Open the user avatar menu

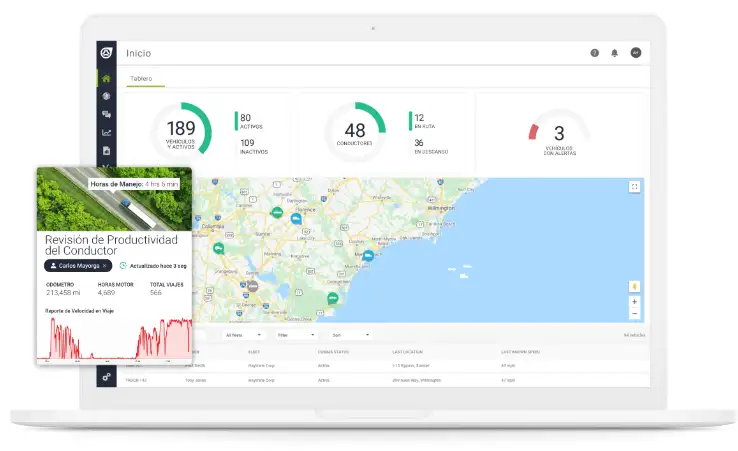(635, 53)
